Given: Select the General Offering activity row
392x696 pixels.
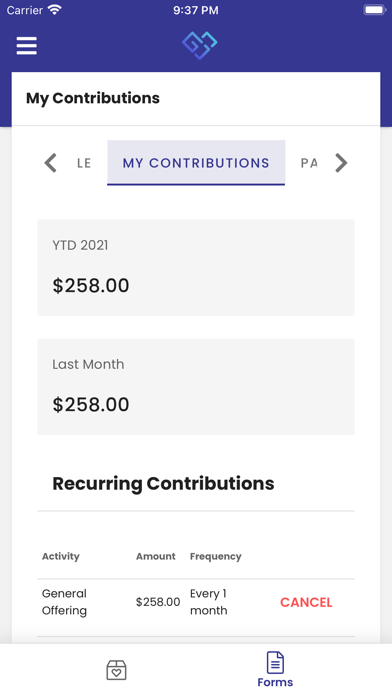Looking at the screenshot, I should point(196,602).
